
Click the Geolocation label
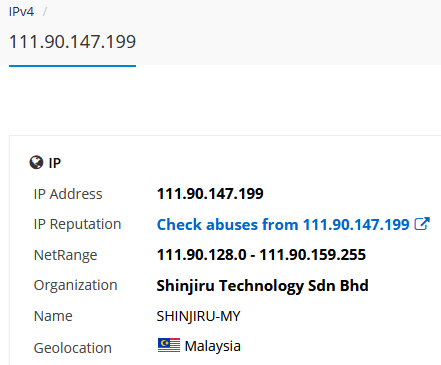[73, 348]
